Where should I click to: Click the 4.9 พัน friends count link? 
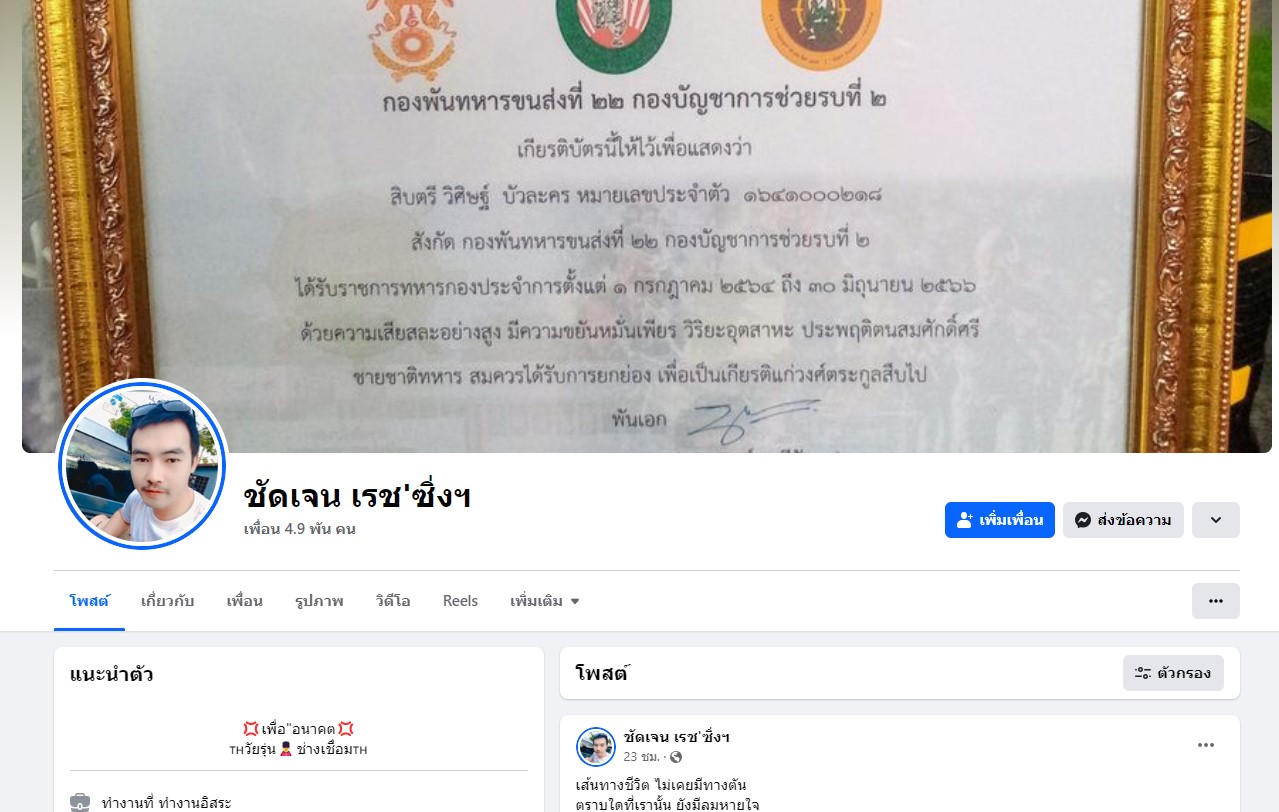point(300,529)
